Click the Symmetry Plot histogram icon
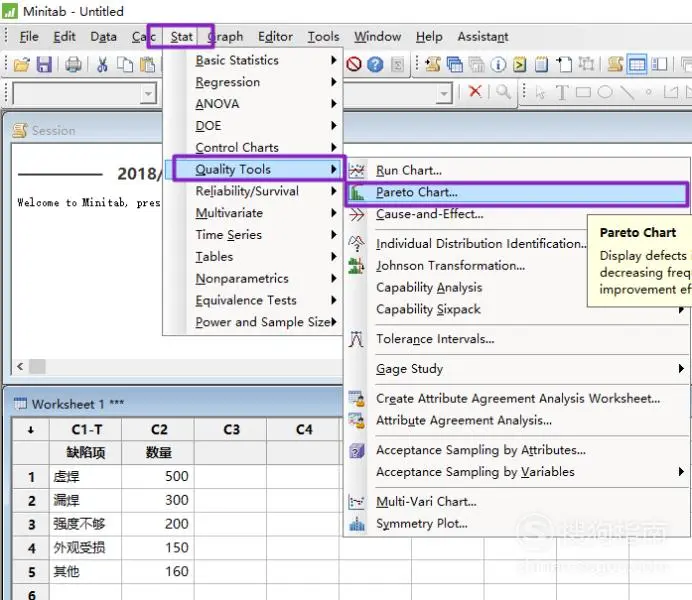692x600 pixels. coord(357,524)
